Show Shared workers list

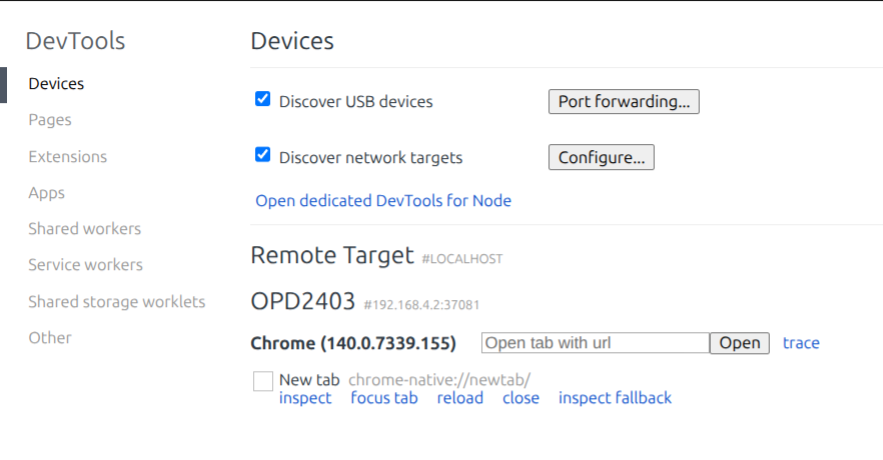point(84,229)
